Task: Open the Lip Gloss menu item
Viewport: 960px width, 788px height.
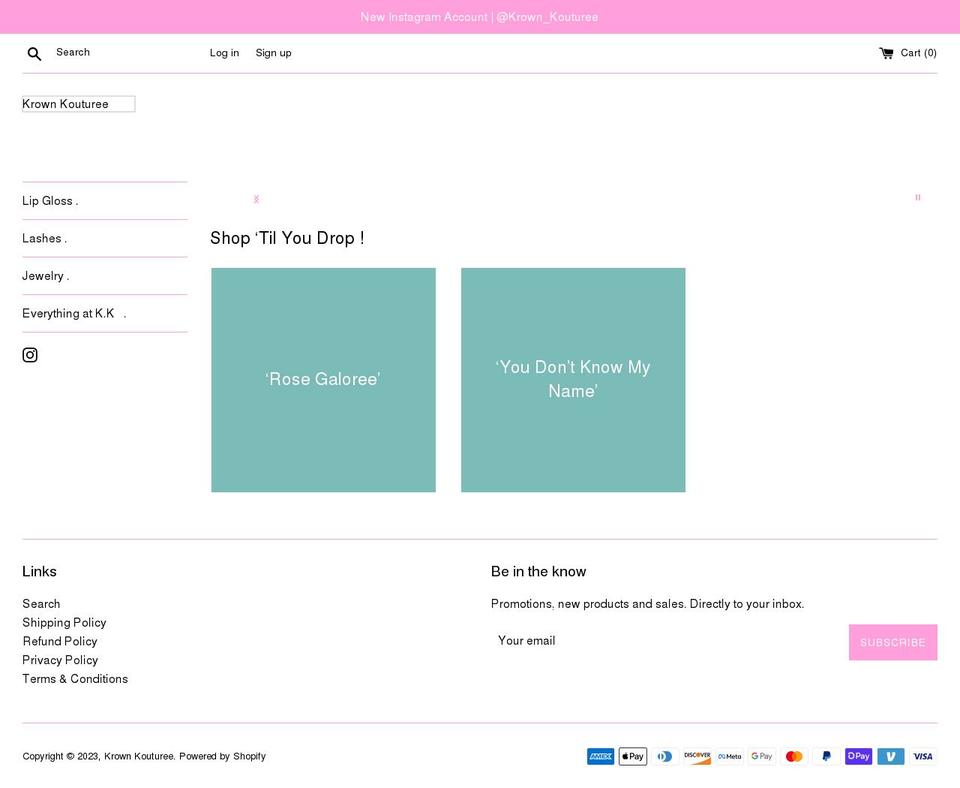Action: (x=49, y=201)
